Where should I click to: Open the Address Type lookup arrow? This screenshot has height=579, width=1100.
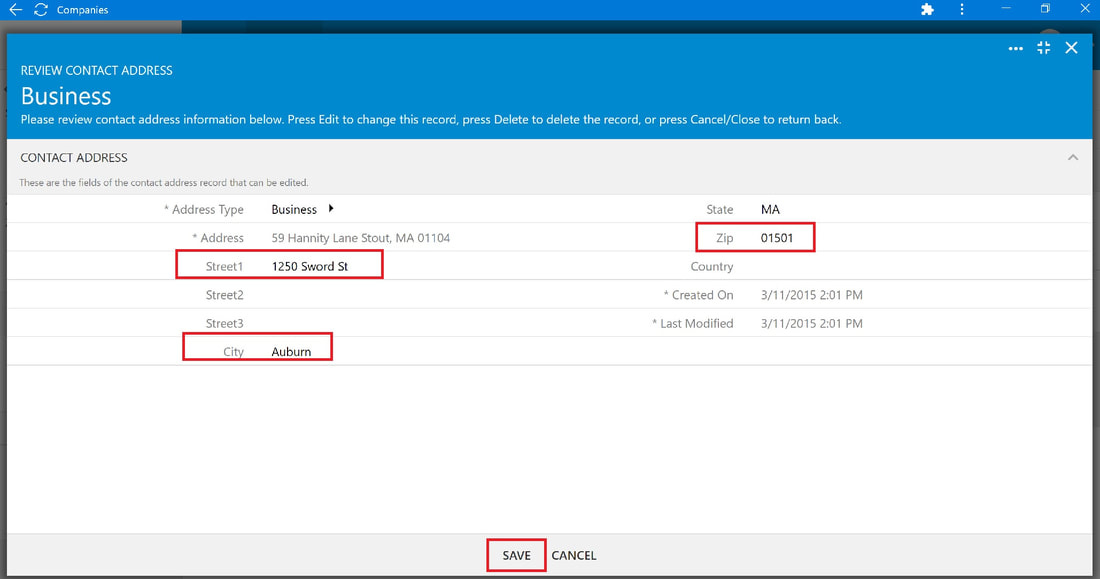pyautogui.click(x=331, y=208)
